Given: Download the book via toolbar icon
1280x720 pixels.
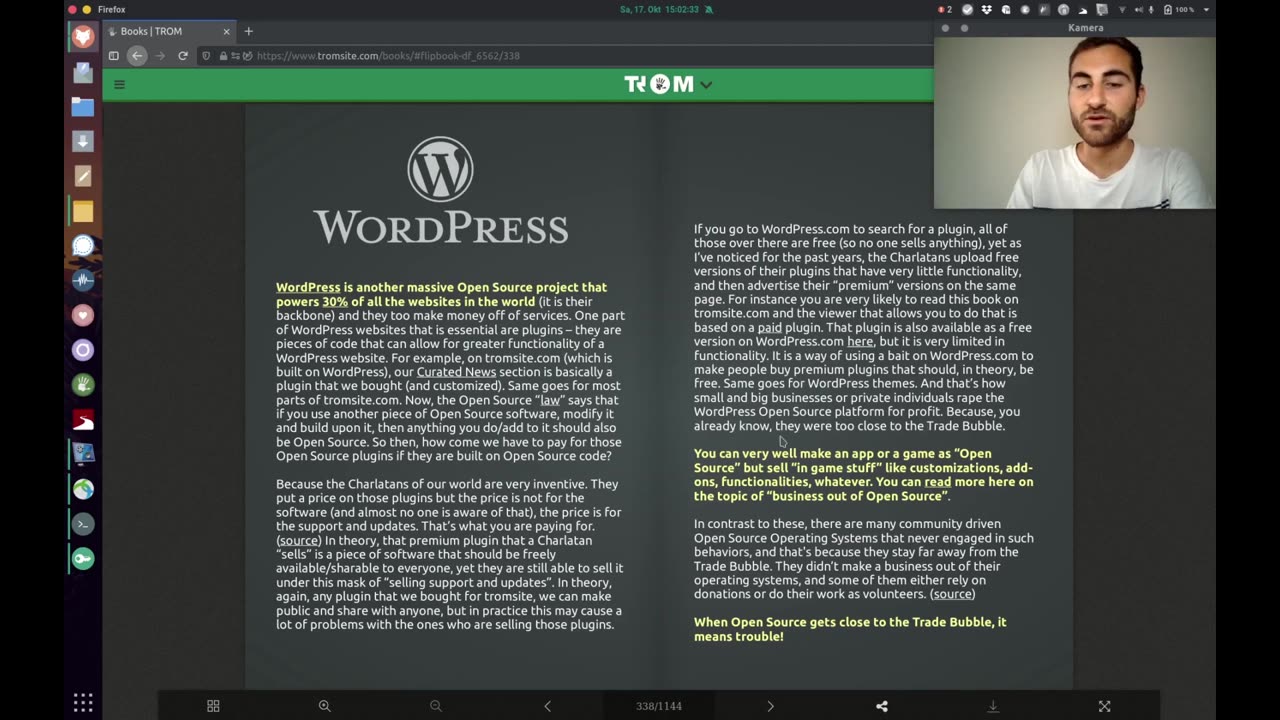Looking at the screenshot, I should (993, 706).
